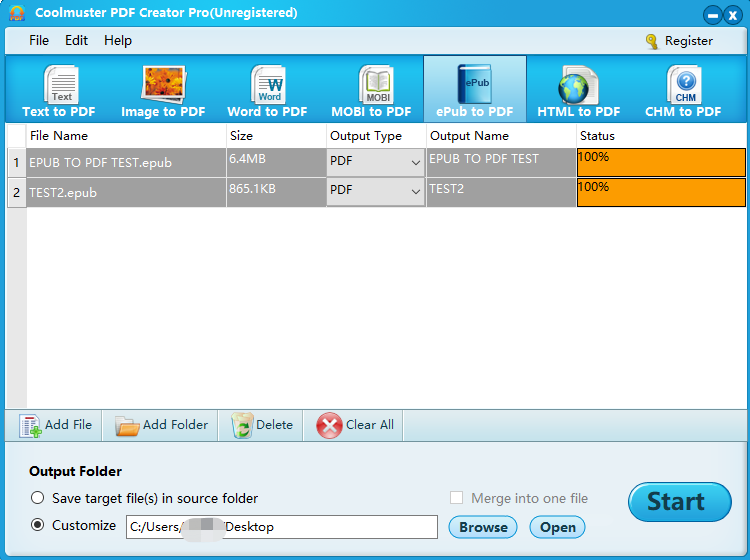Click the Browse button
This screenshot has height=560, width=750.
483,527
